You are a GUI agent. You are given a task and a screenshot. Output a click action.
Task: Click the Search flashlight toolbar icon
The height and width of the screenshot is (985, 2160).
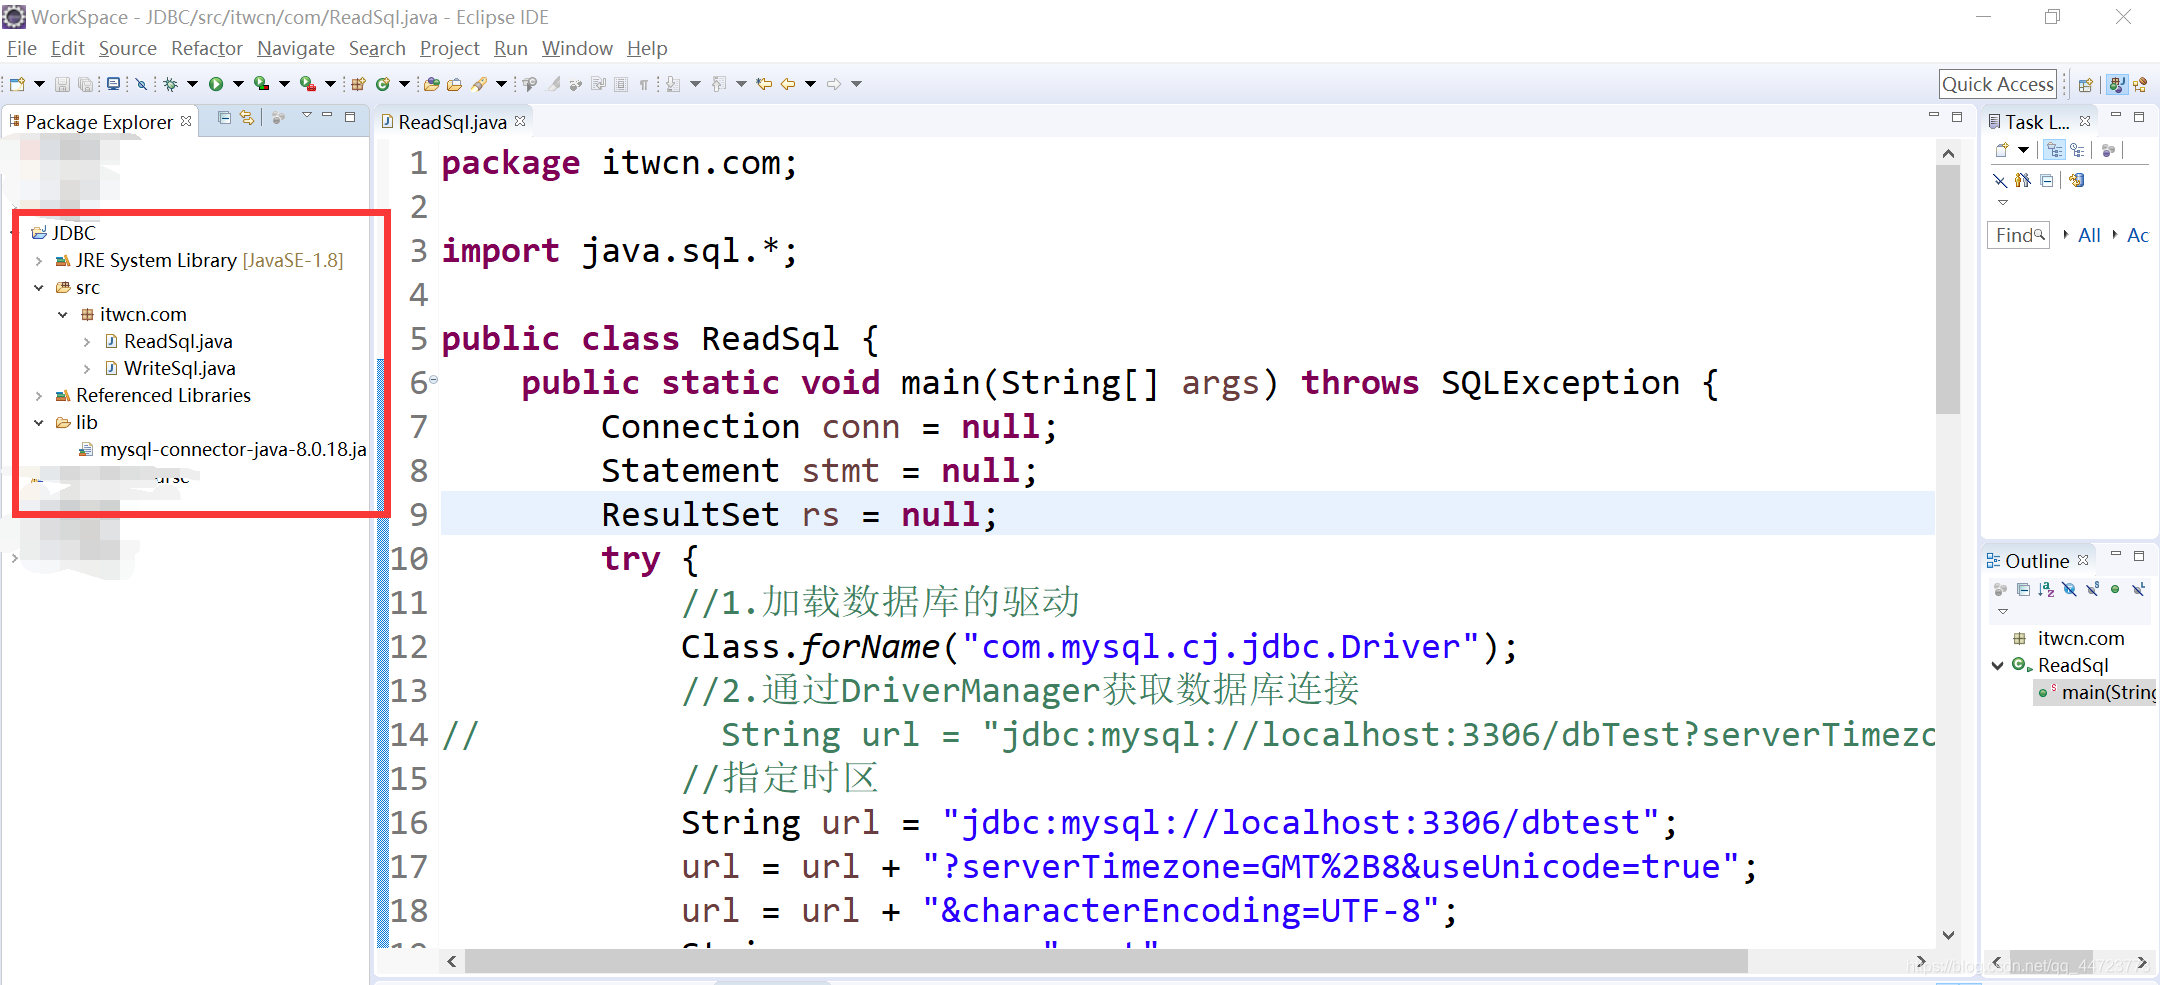coord(479,84)
